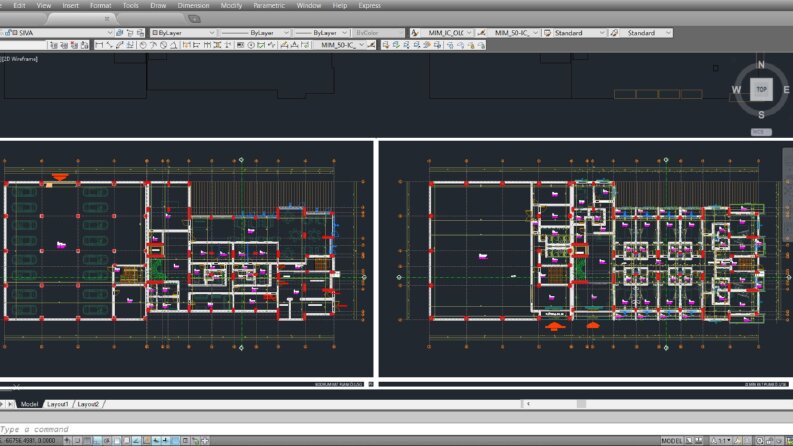Select the Center Mark tool

click(251, 45)
